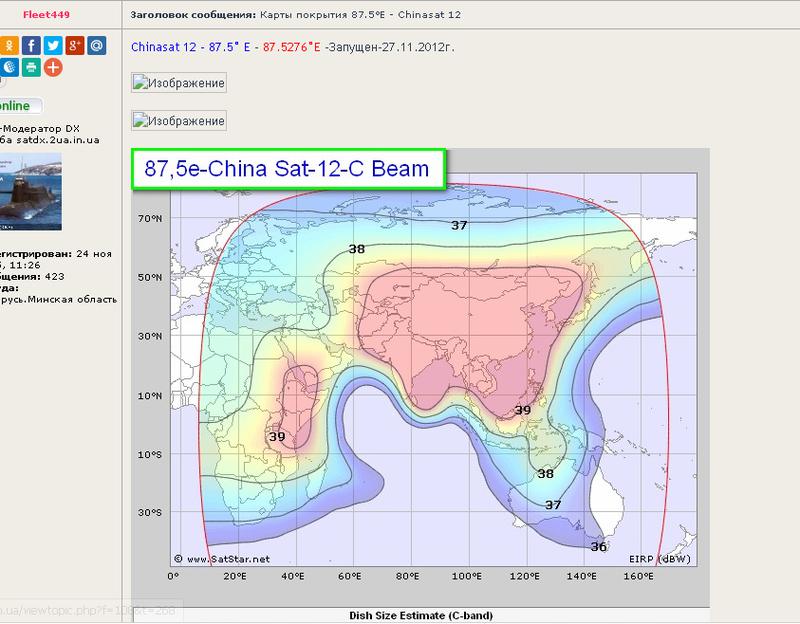This screenshot has width=800, height=624.
Task: Click the green online status badge
Action: tap(20, 106)
